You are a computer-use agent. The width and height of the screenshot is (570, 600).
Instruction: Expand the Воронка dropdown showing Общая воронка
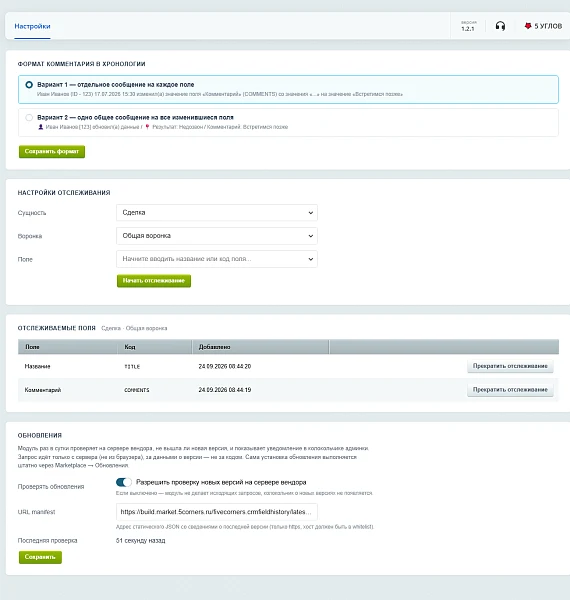pos(217,236)
